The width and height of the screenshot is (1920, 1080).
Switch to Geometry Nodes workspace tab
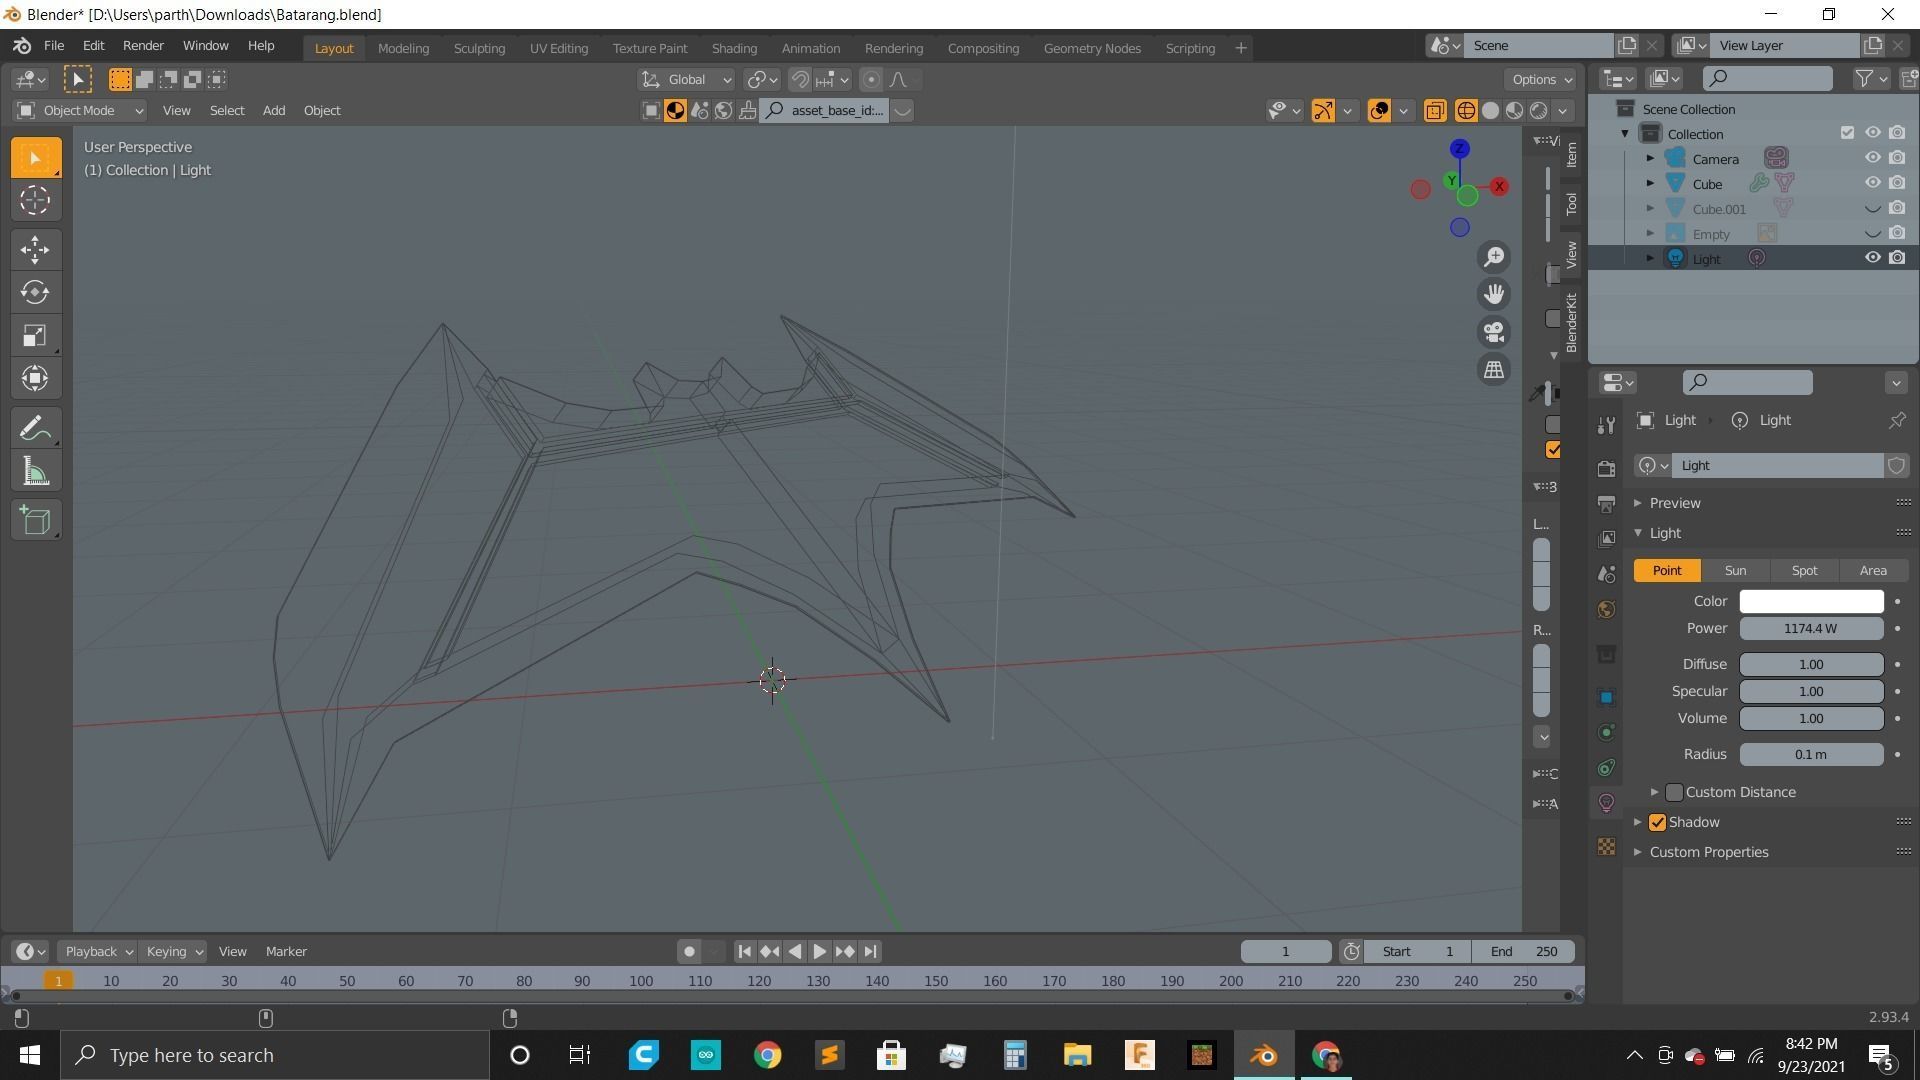[x=1092, y=48]
